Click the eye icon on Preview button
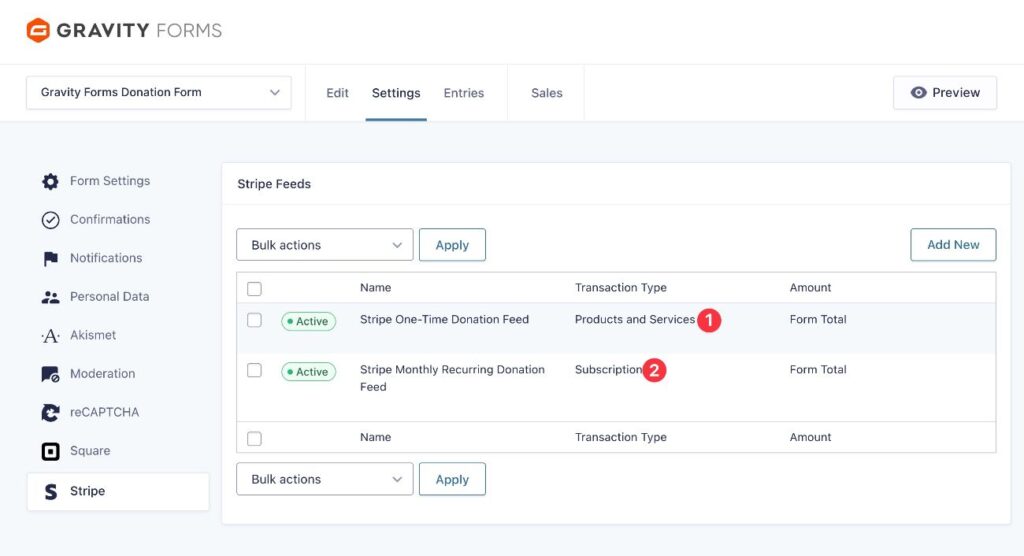 click(x=918, y=93)
